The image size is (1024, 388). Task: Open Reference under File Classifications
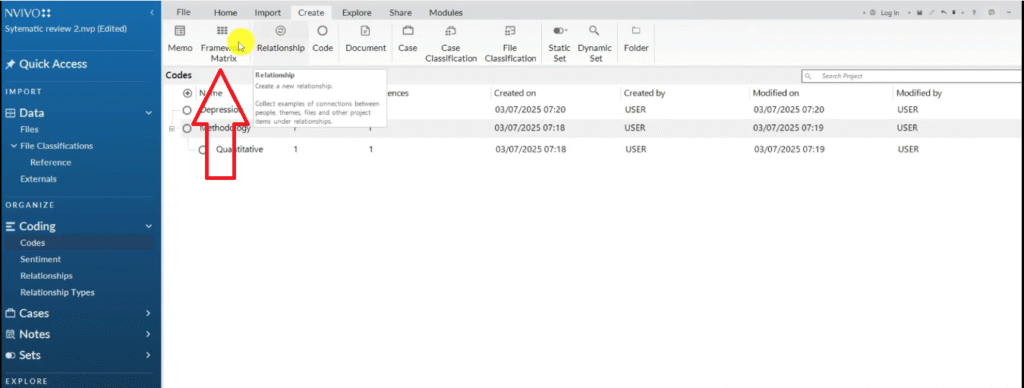click(x=51, y=163)
